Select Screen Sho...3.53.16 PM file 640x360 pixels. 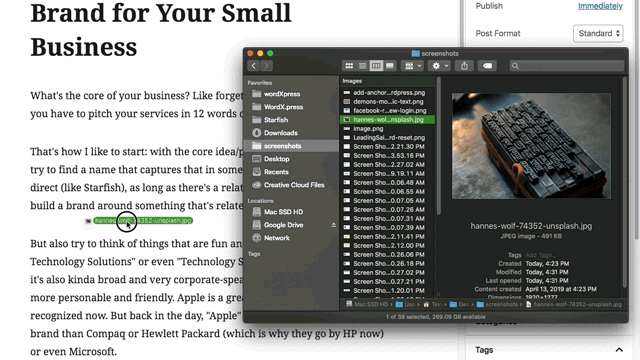(x=387, y=156)
